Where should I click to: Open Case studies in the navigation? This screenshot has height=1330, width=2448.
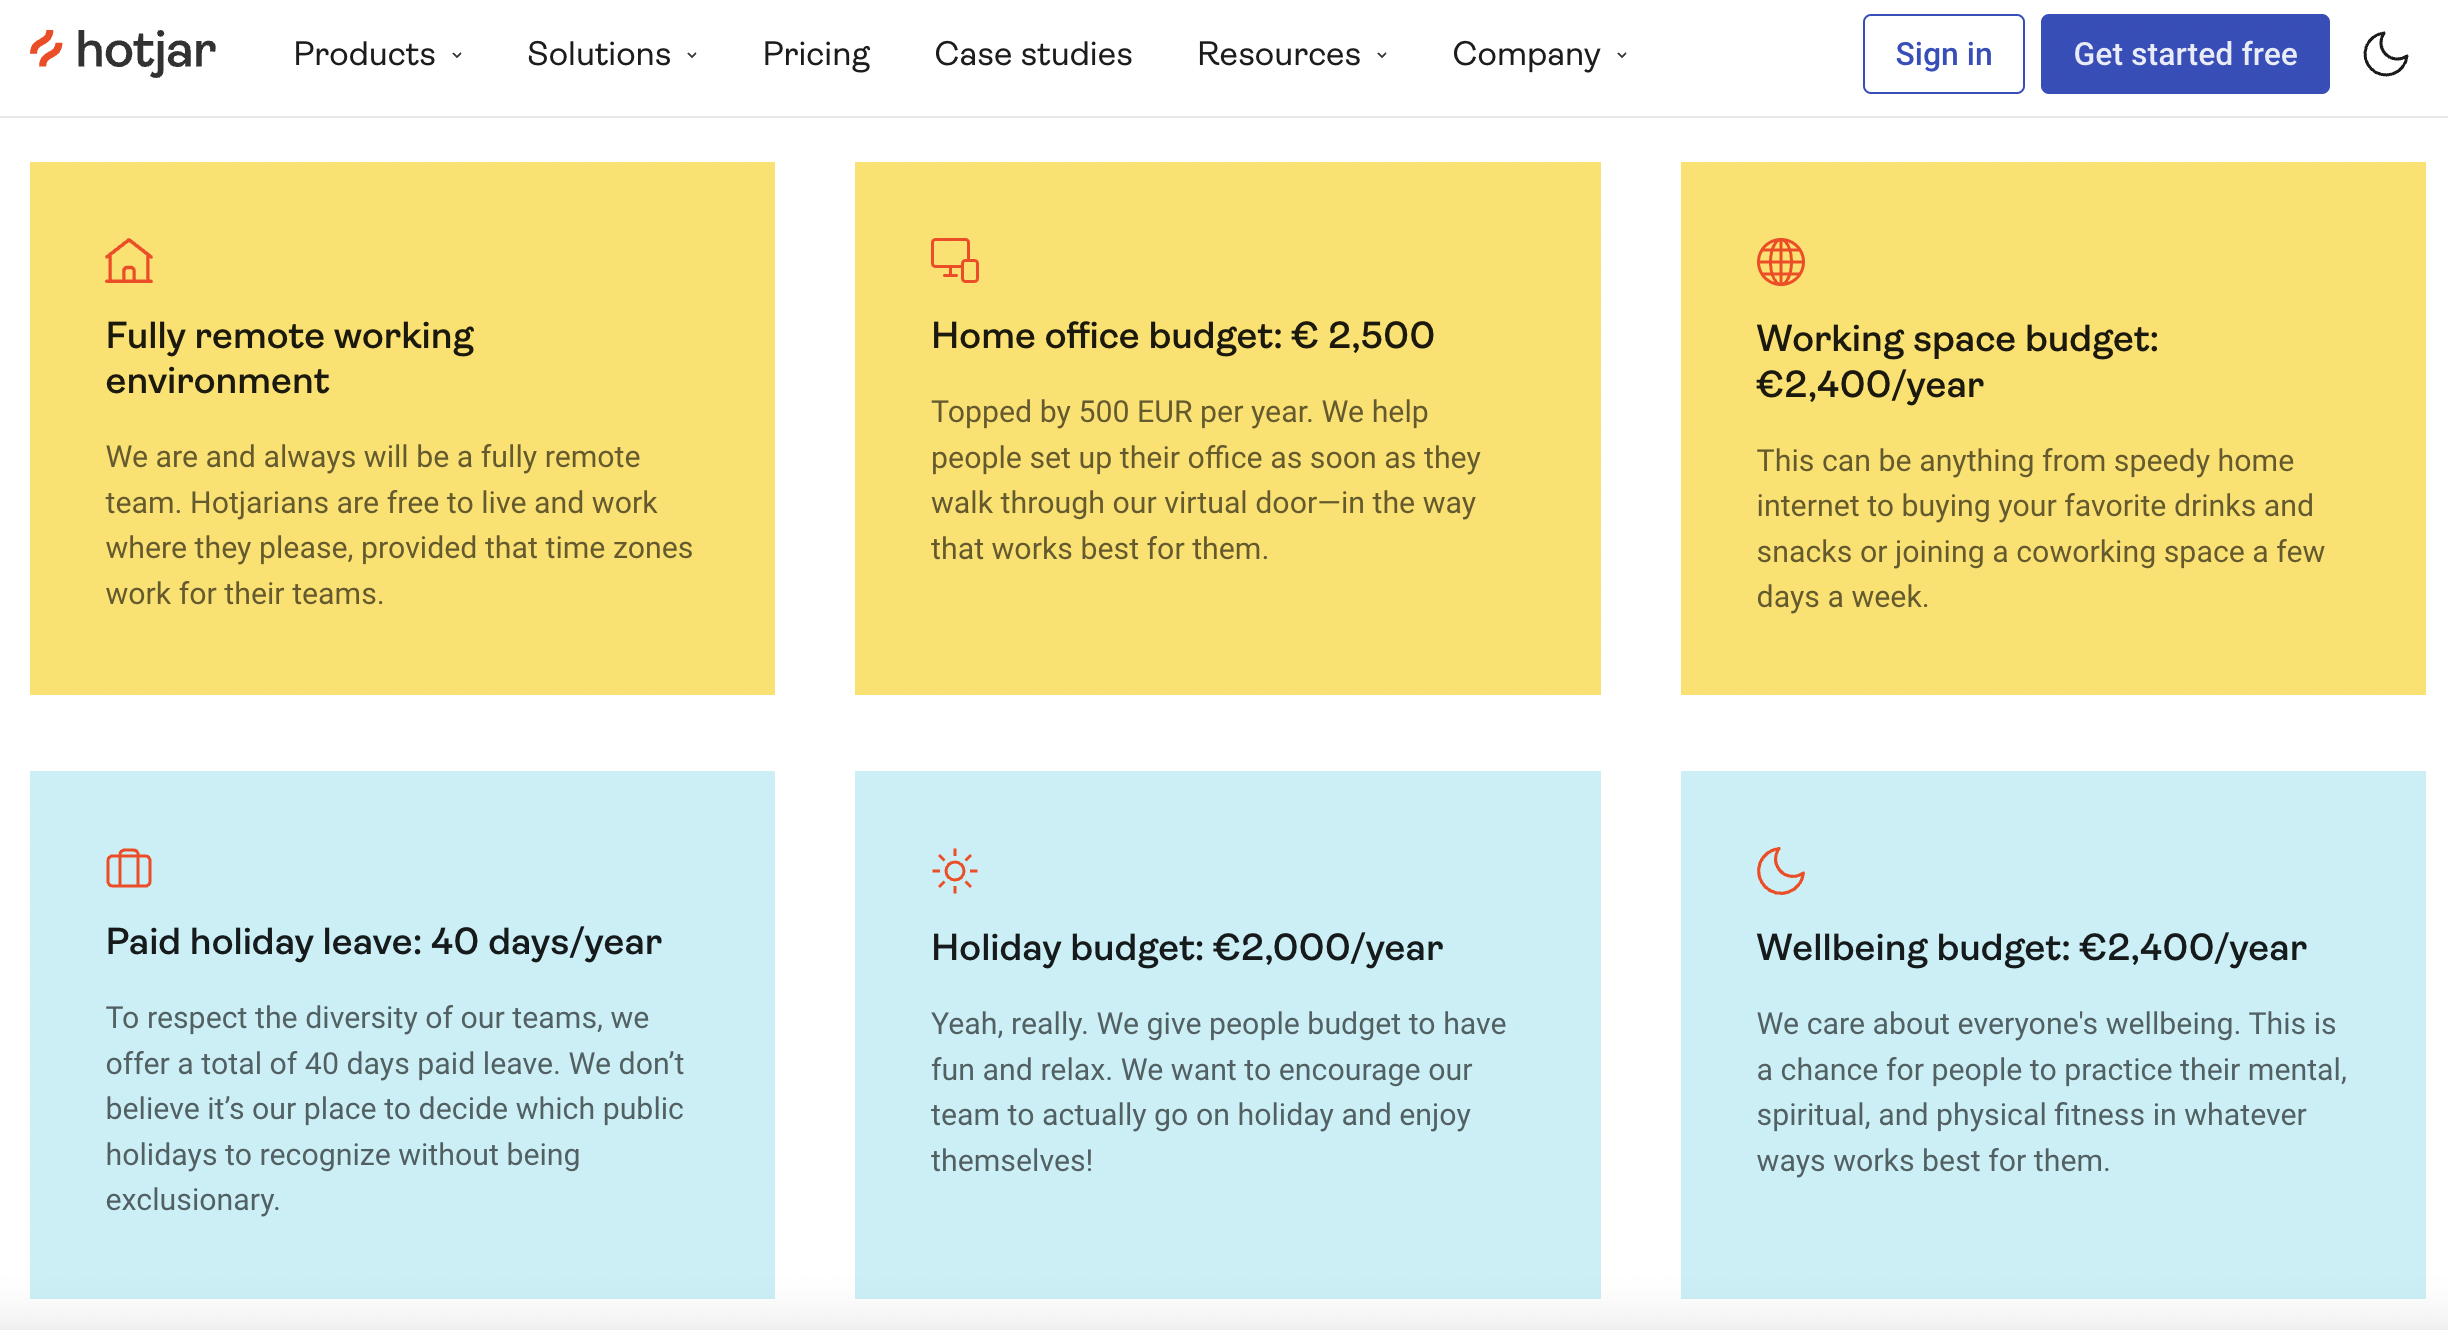[1033, 54]
